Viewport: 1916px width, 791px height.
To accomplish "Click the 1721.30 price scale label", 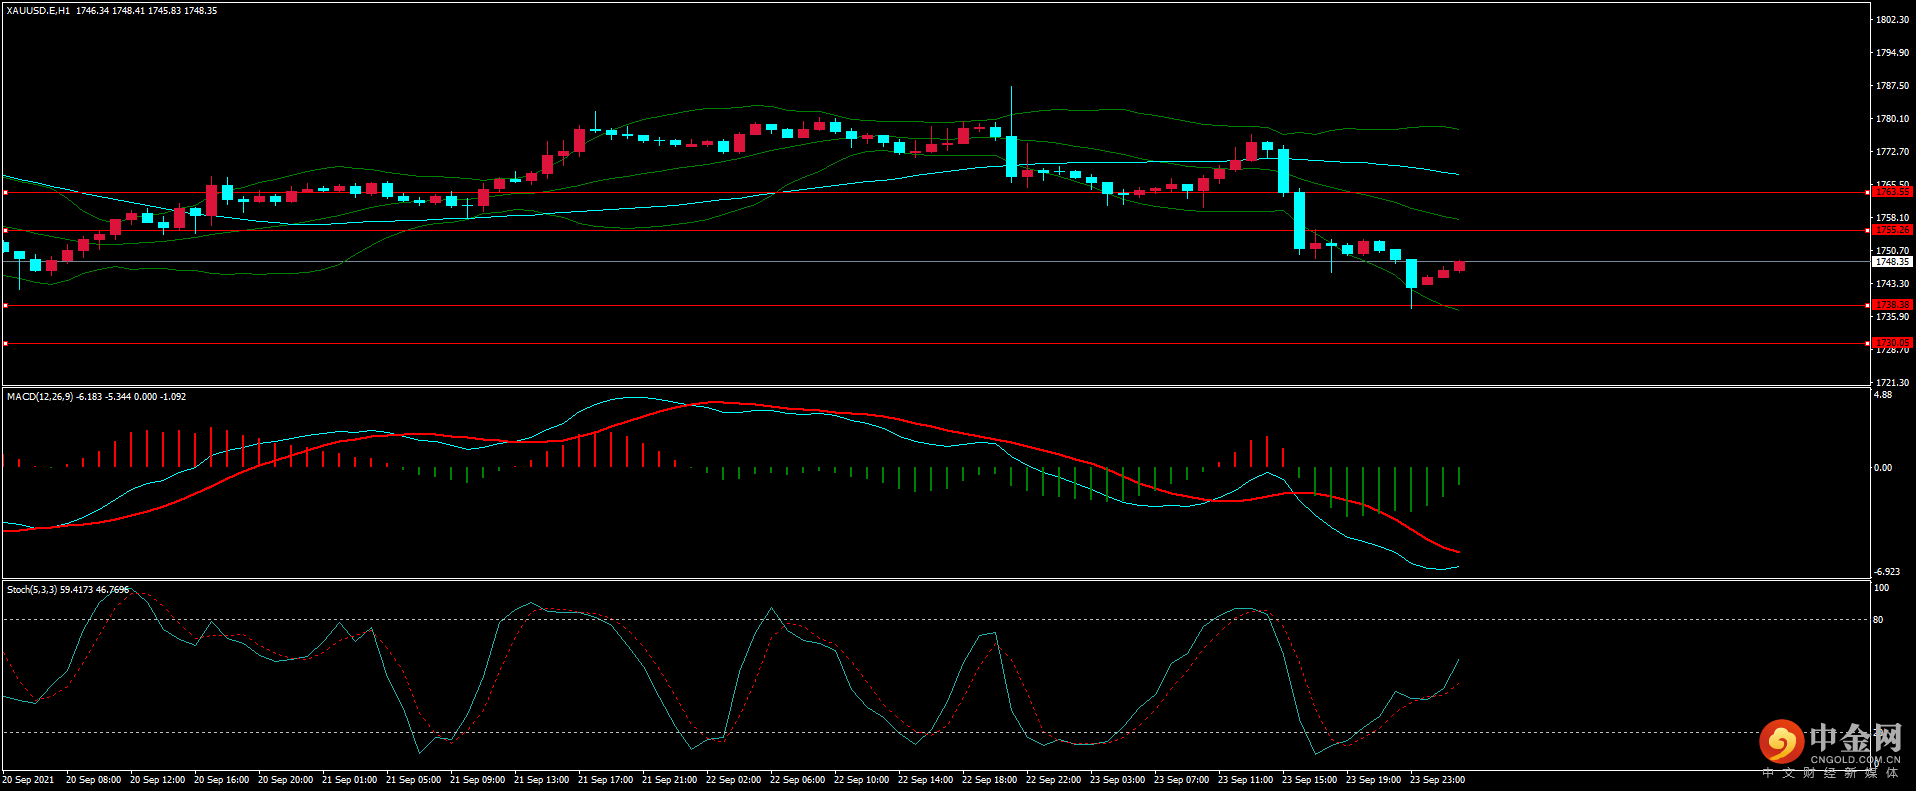I will tap(1891, 383).
